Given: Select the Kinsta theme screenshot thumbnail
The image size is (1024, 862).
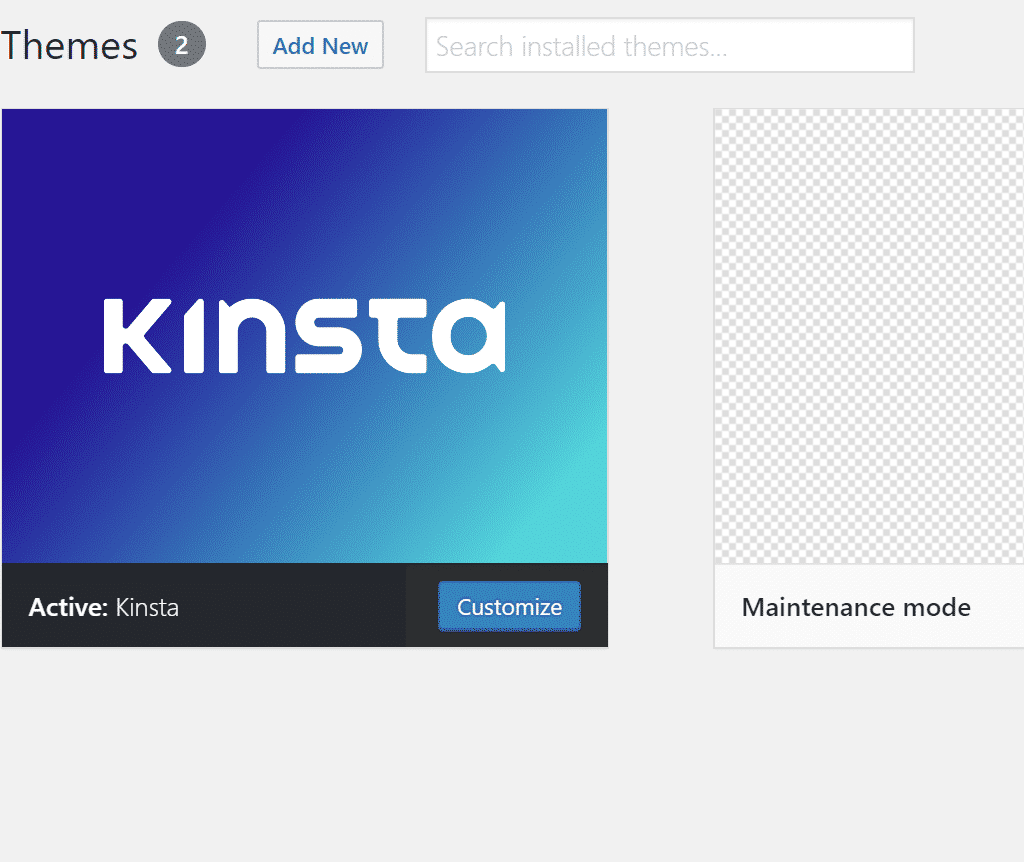Looking at the screenshot, I should 304,336.
